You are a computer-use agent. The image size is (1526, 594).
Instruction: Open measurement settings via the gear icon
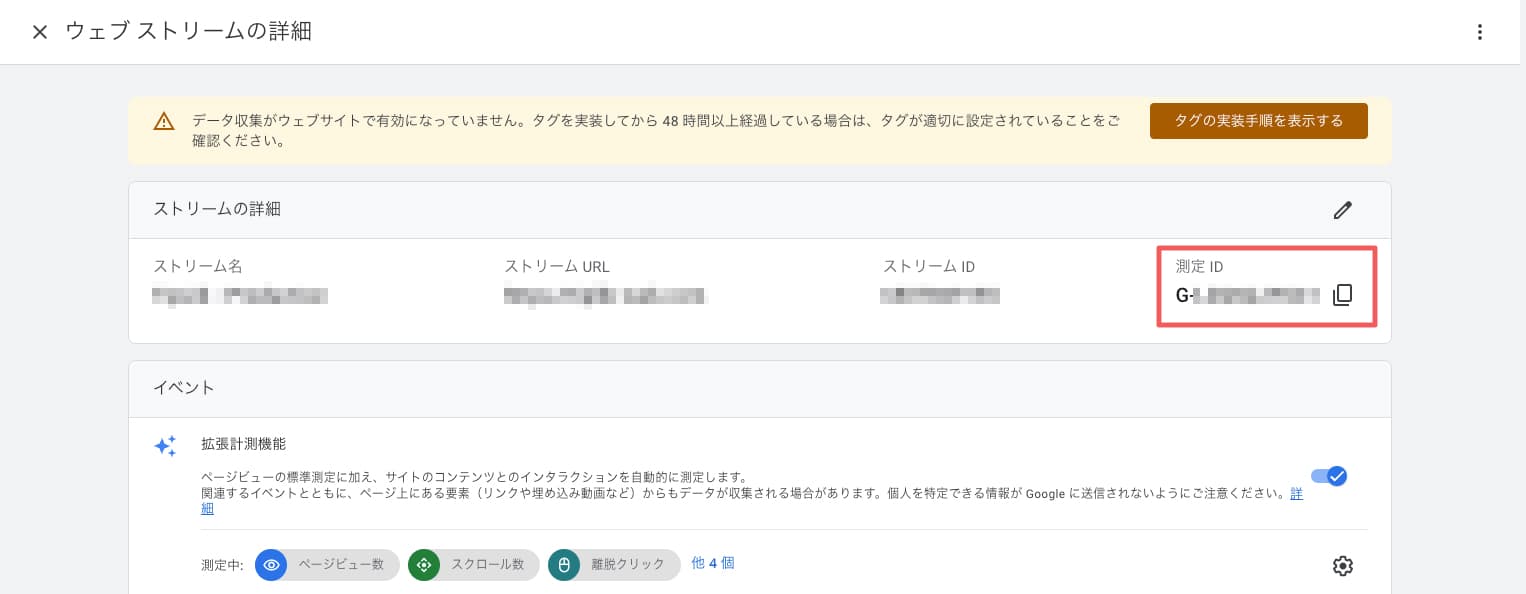[x=1343, y=566]
